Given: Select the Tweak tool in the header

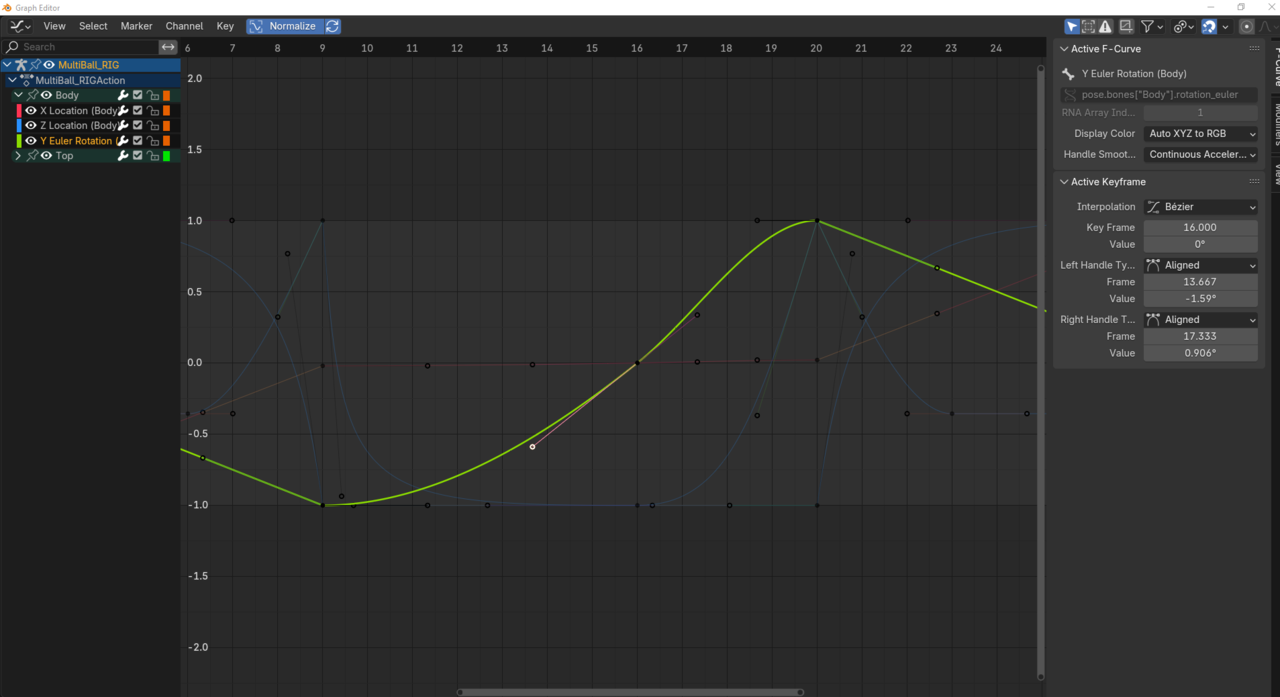Looking at the screenshot, I should [x=1072, y=26].
